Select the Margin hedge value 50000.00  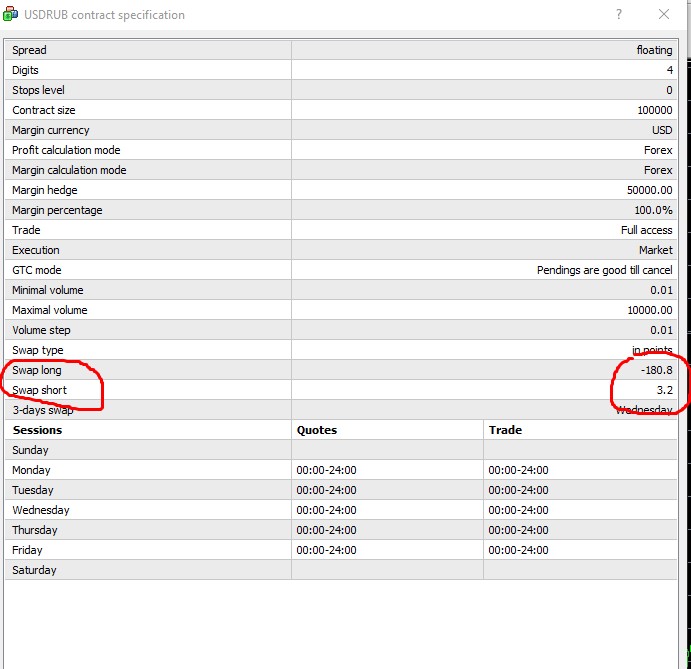pyautogui.click(x=649, y=190)
